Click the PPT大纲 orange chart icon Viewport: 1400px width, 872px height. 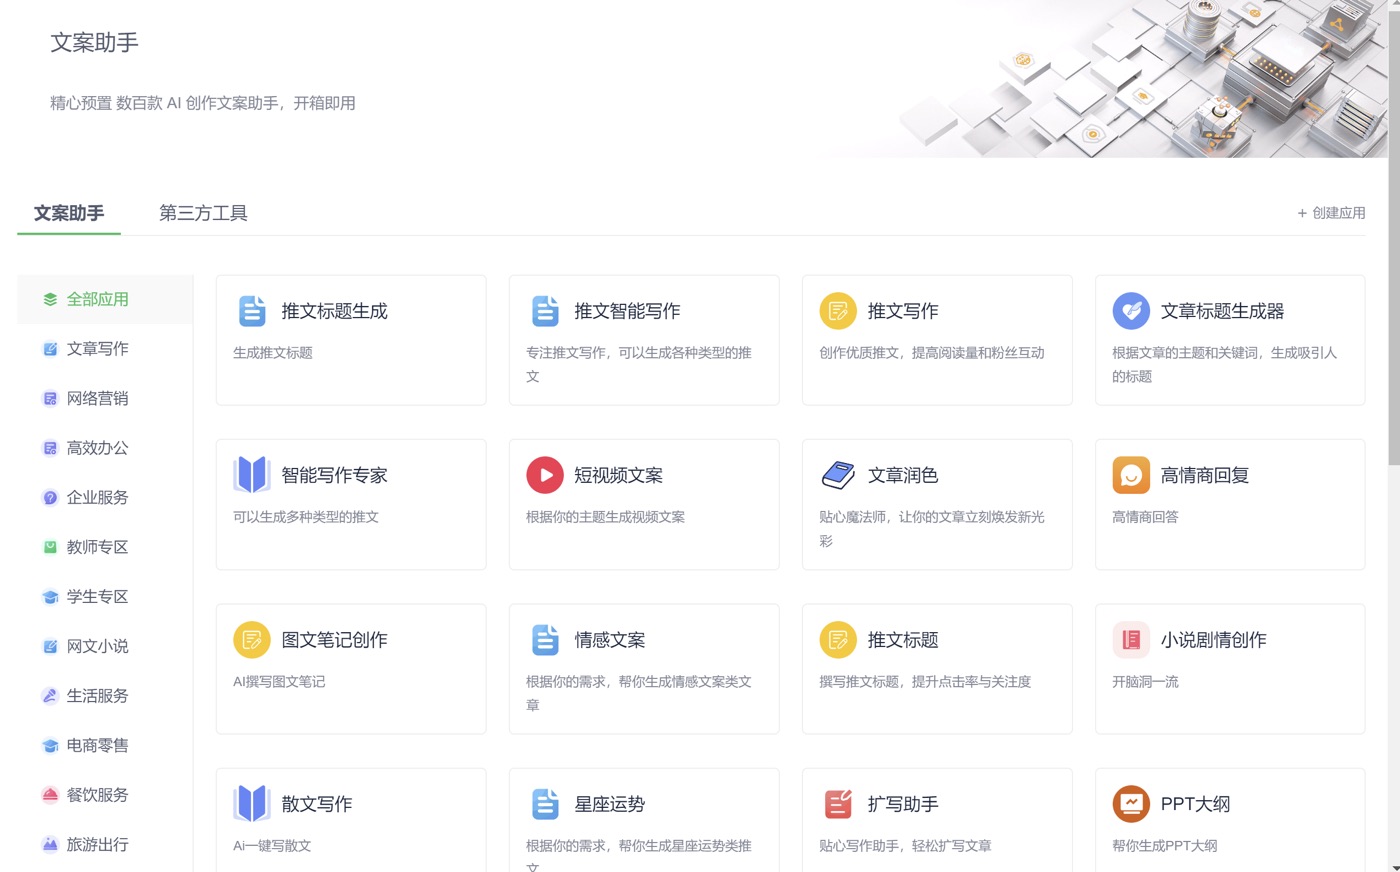point(1131,804)
